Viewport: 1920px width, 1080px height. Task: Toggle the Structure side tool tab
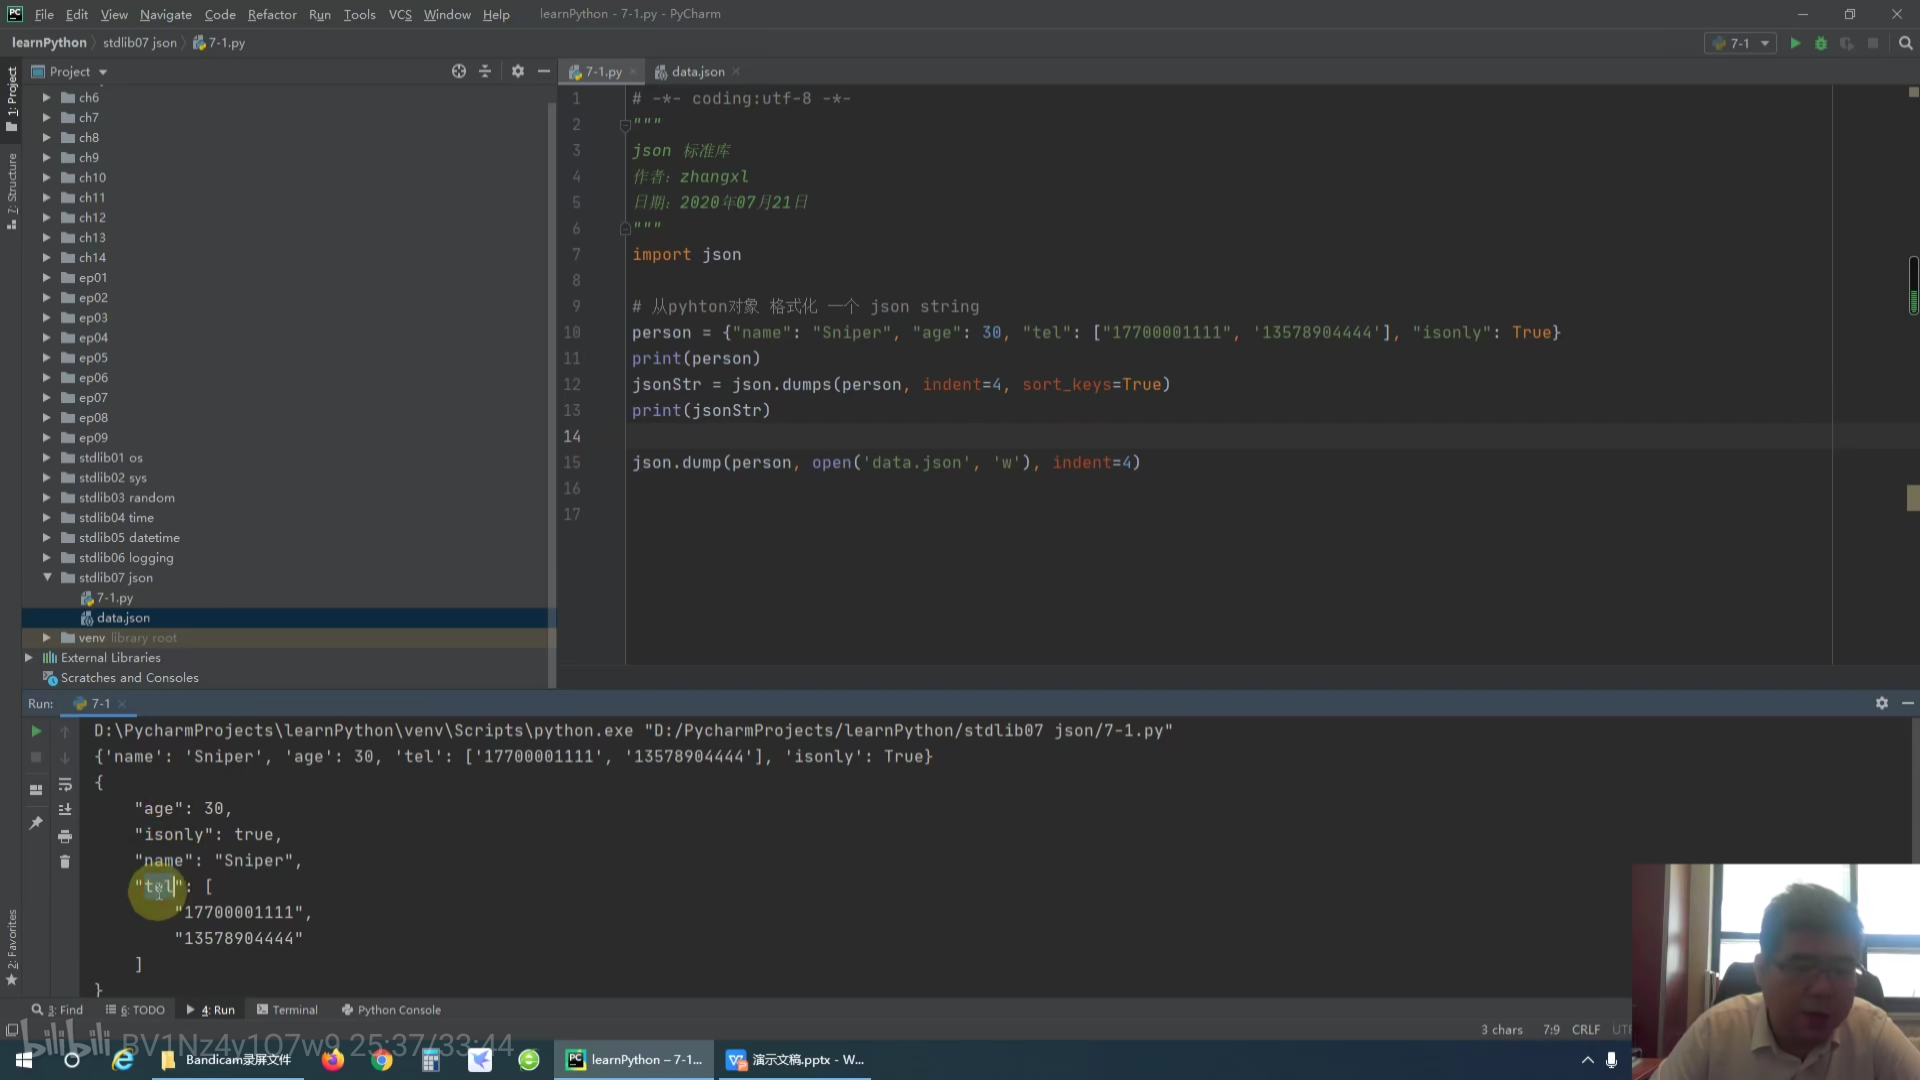[12, 190]
